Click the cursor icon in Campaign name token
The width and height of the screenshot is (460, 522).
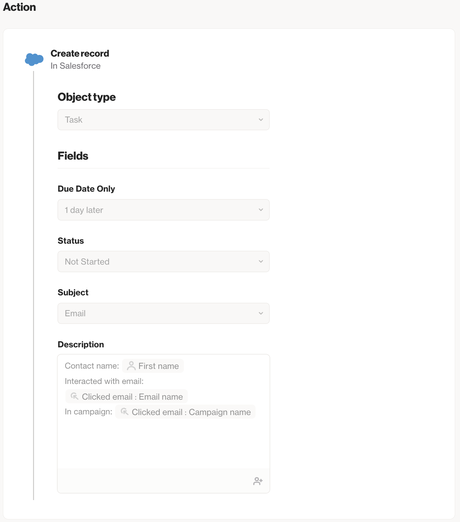[x=124, y=412]
